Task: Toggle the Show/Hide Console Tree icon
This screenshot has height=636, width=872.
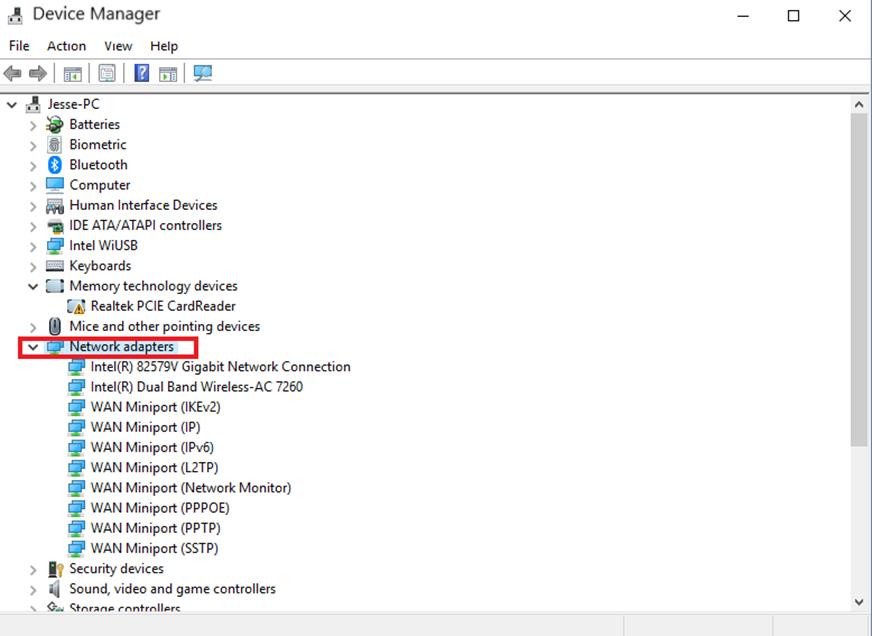Action: tap(71, 72)
